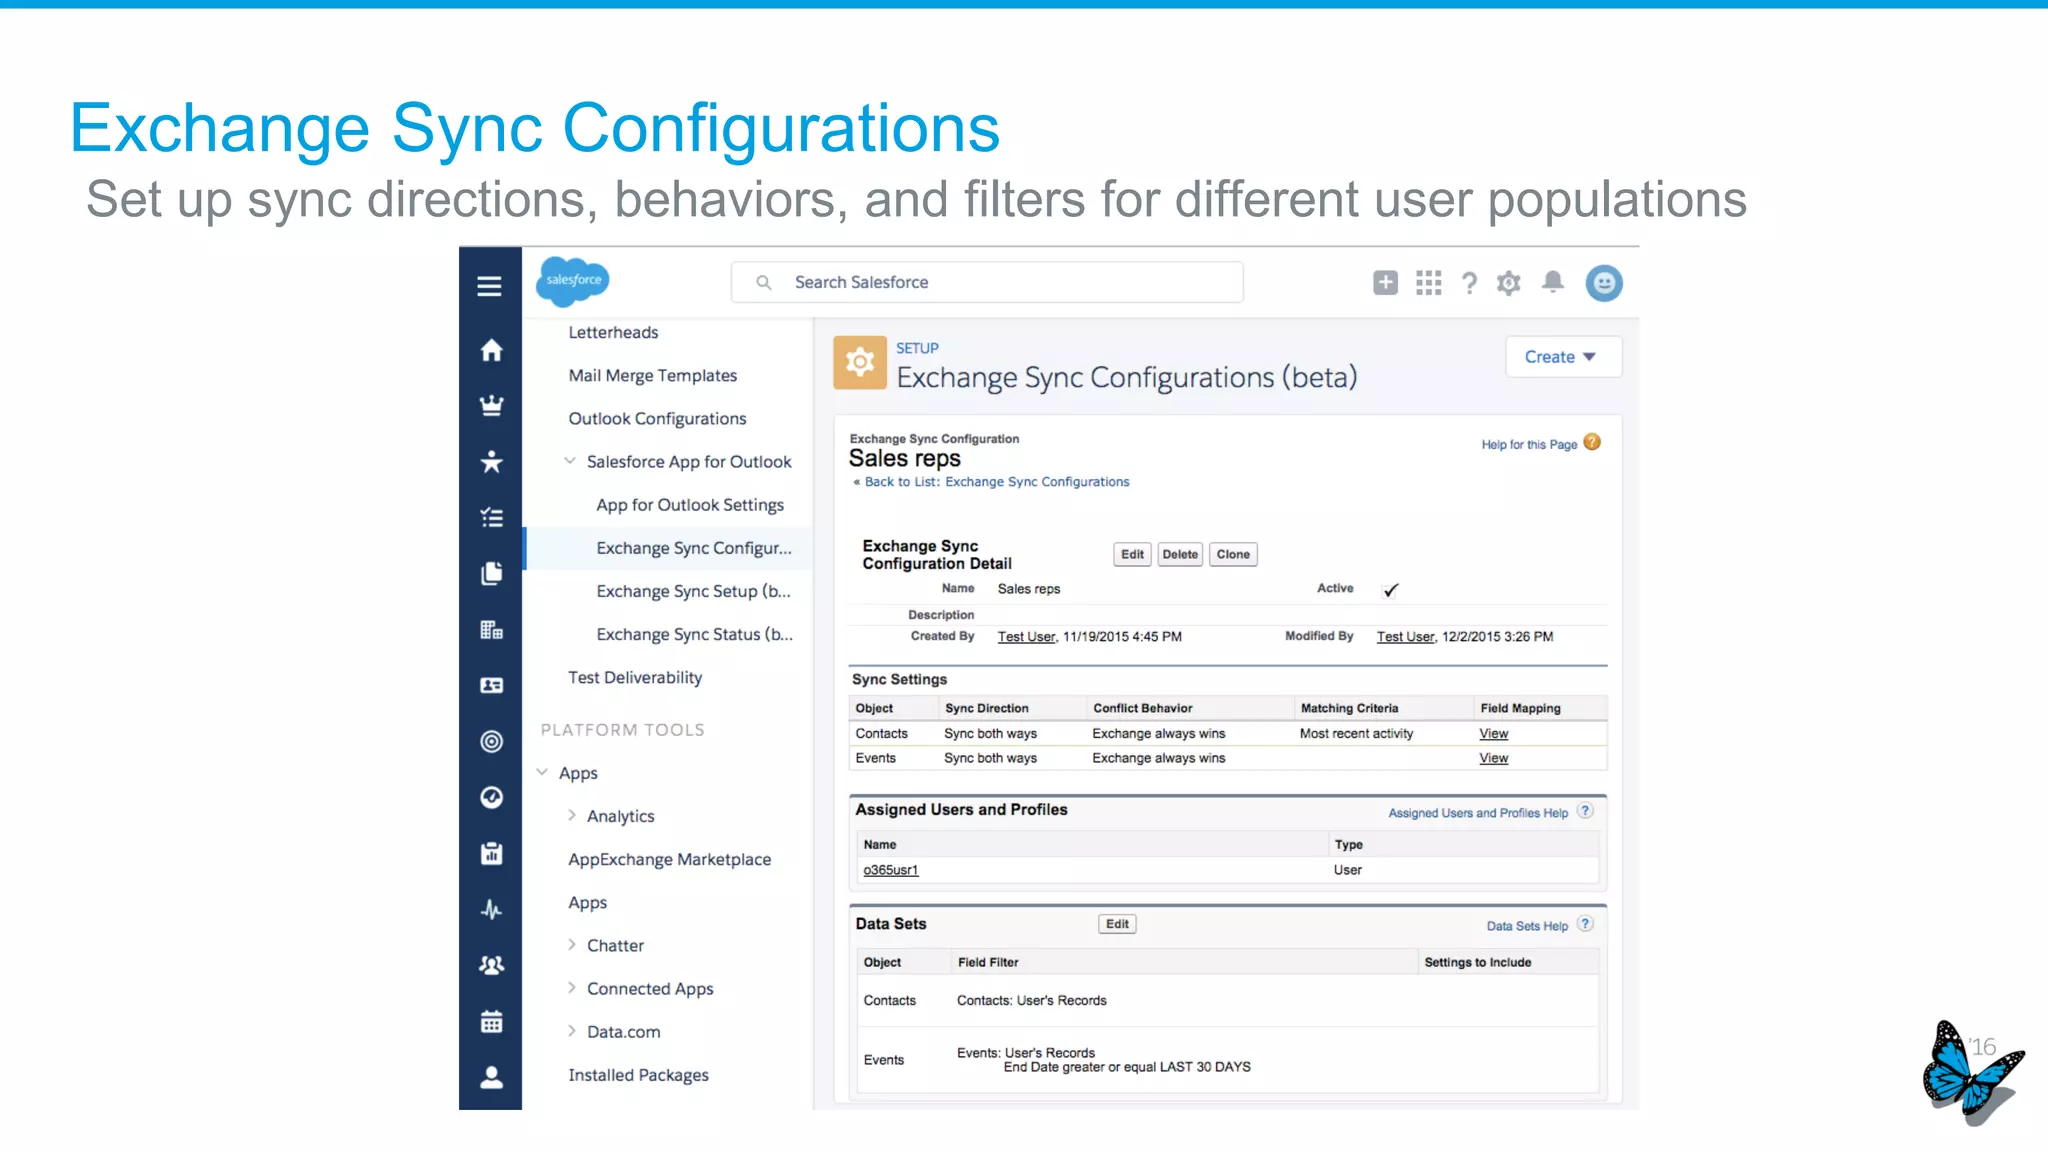Screen dimensions: 2048x1152
Task: Open the Feed pulse icon
Action: 491,909
